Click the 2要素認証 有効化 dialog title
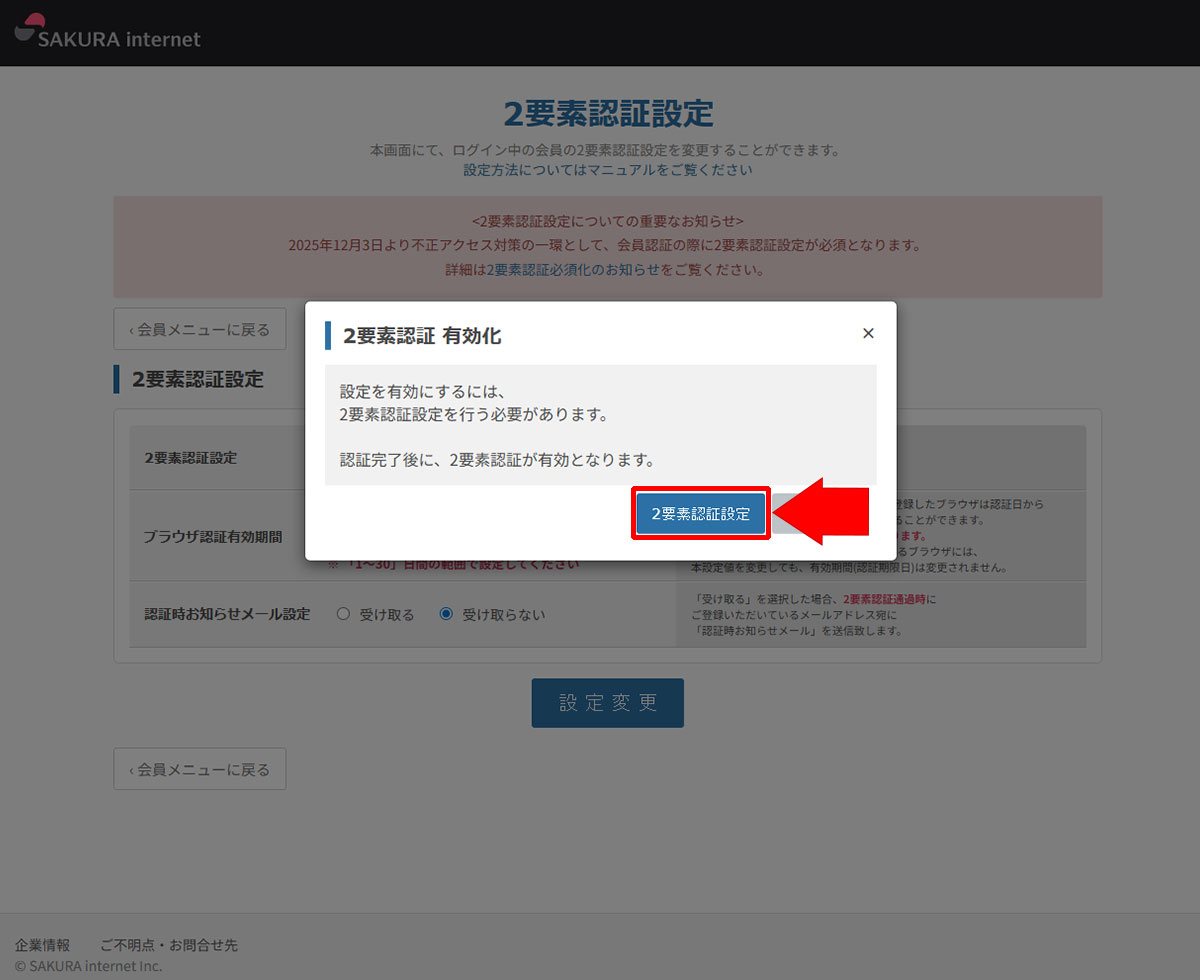 [421, 336]
